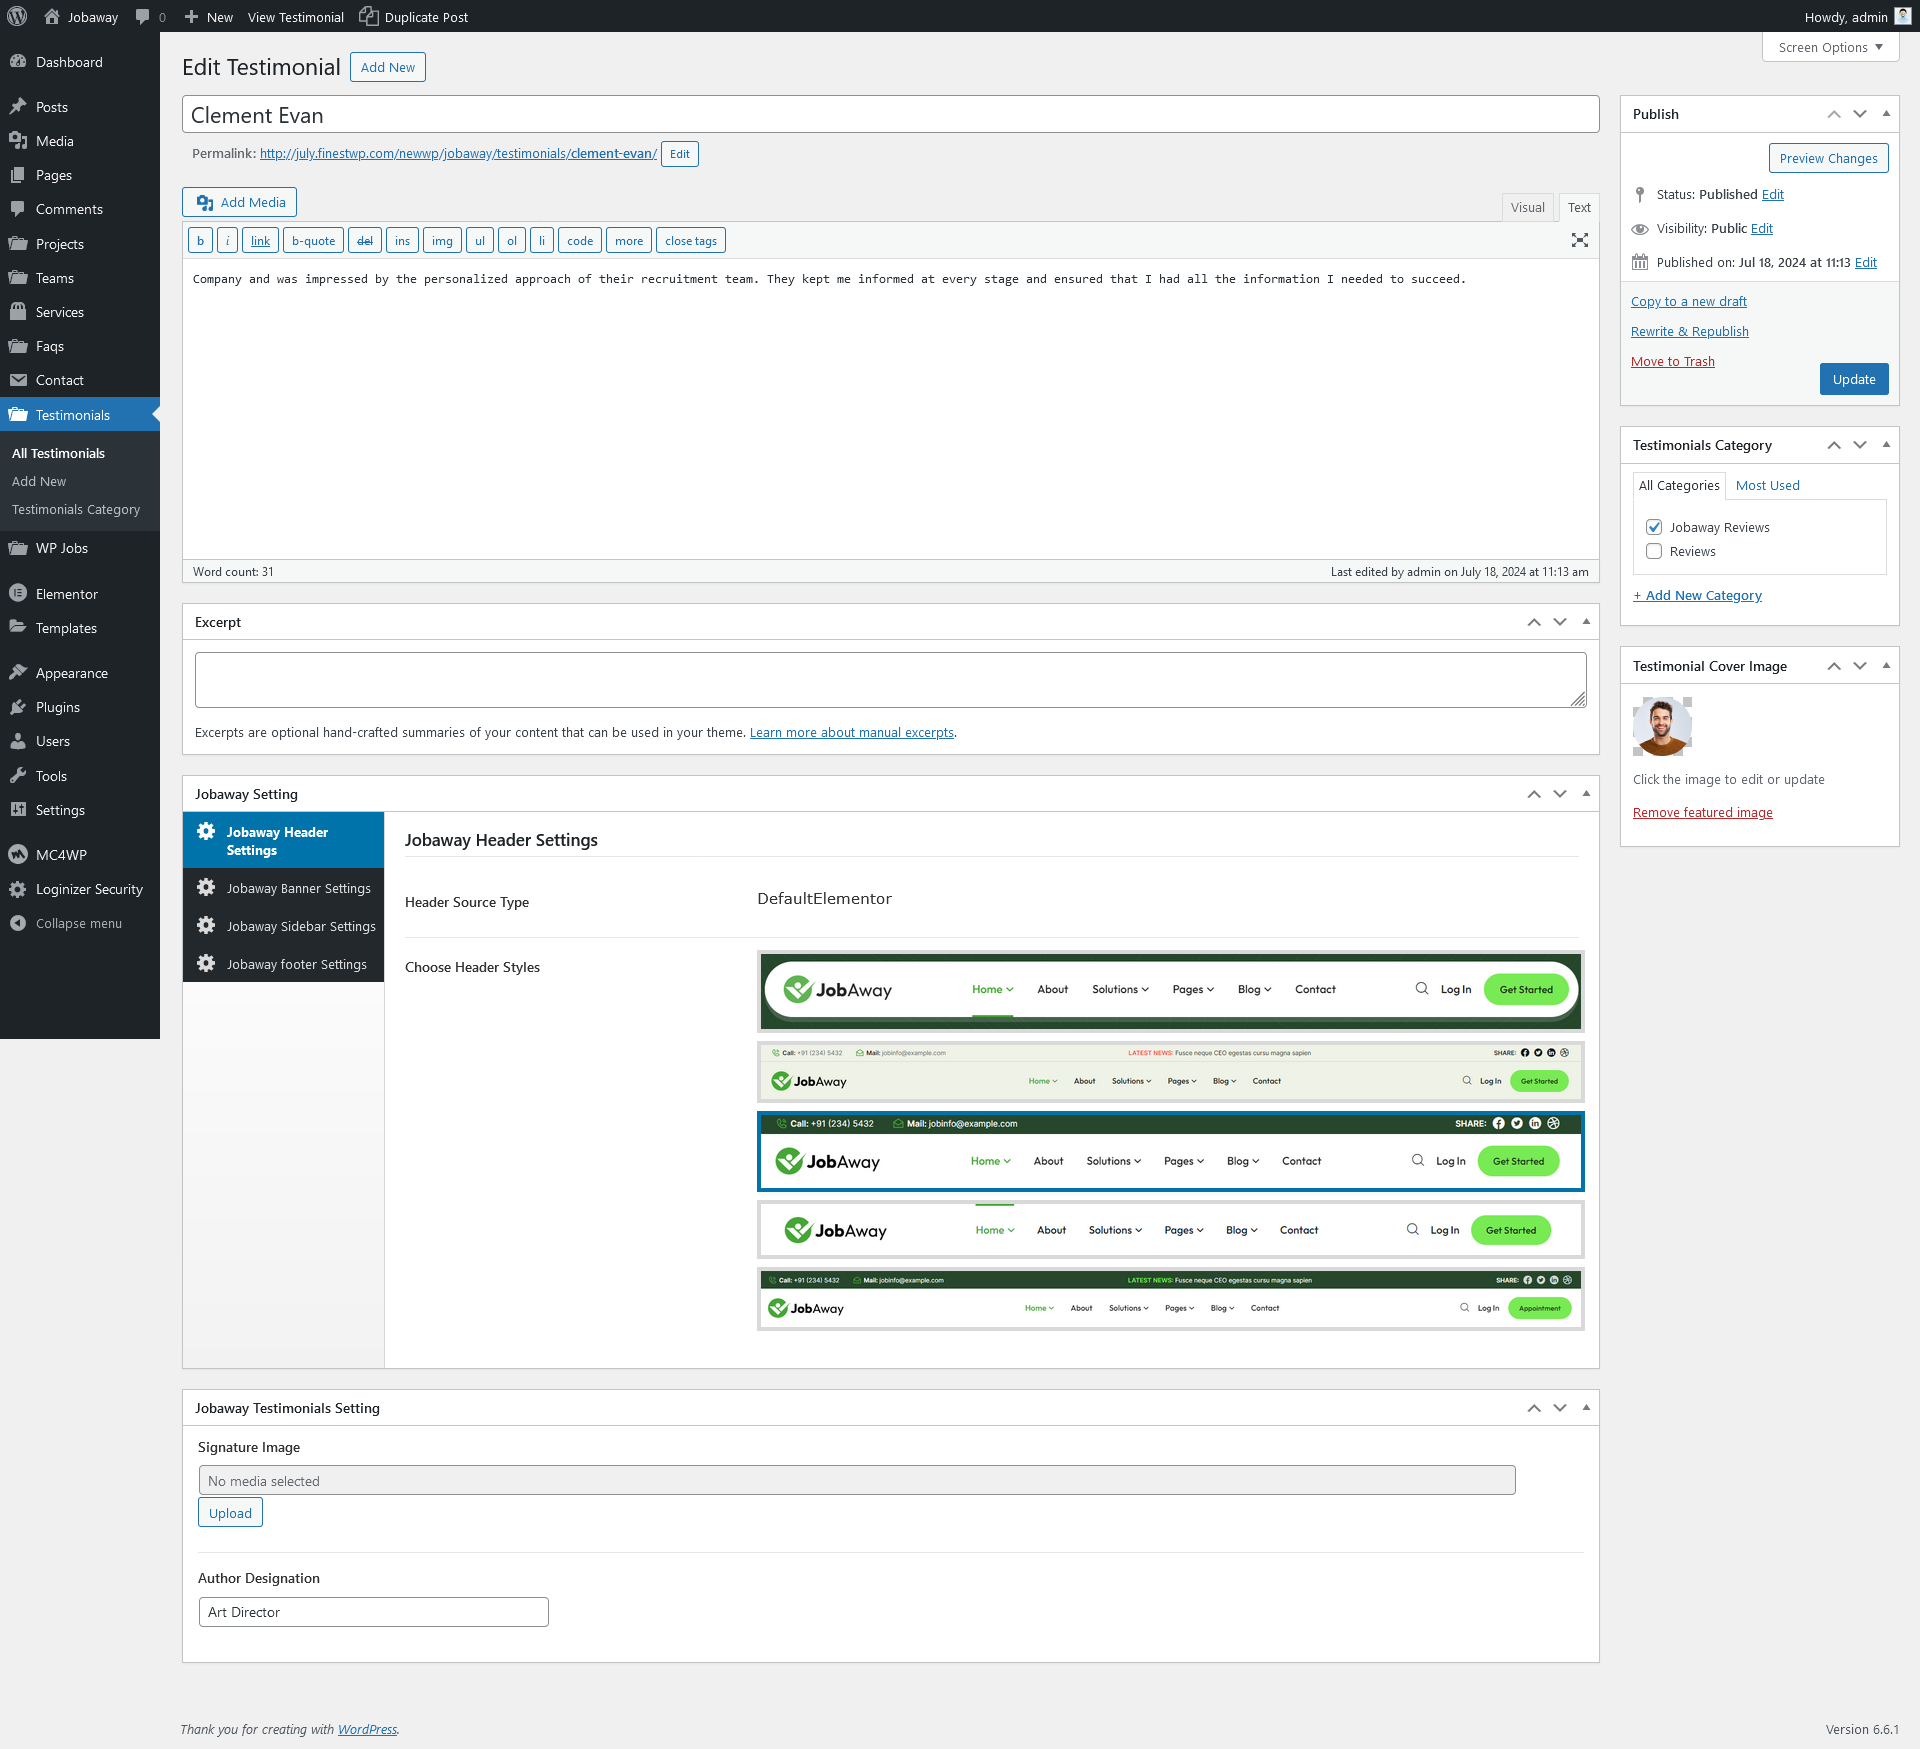Viewport: 1920px width, 1749px height.
Task: Click the WordPress logo icon in admin bar
Action: click(17, 16)
